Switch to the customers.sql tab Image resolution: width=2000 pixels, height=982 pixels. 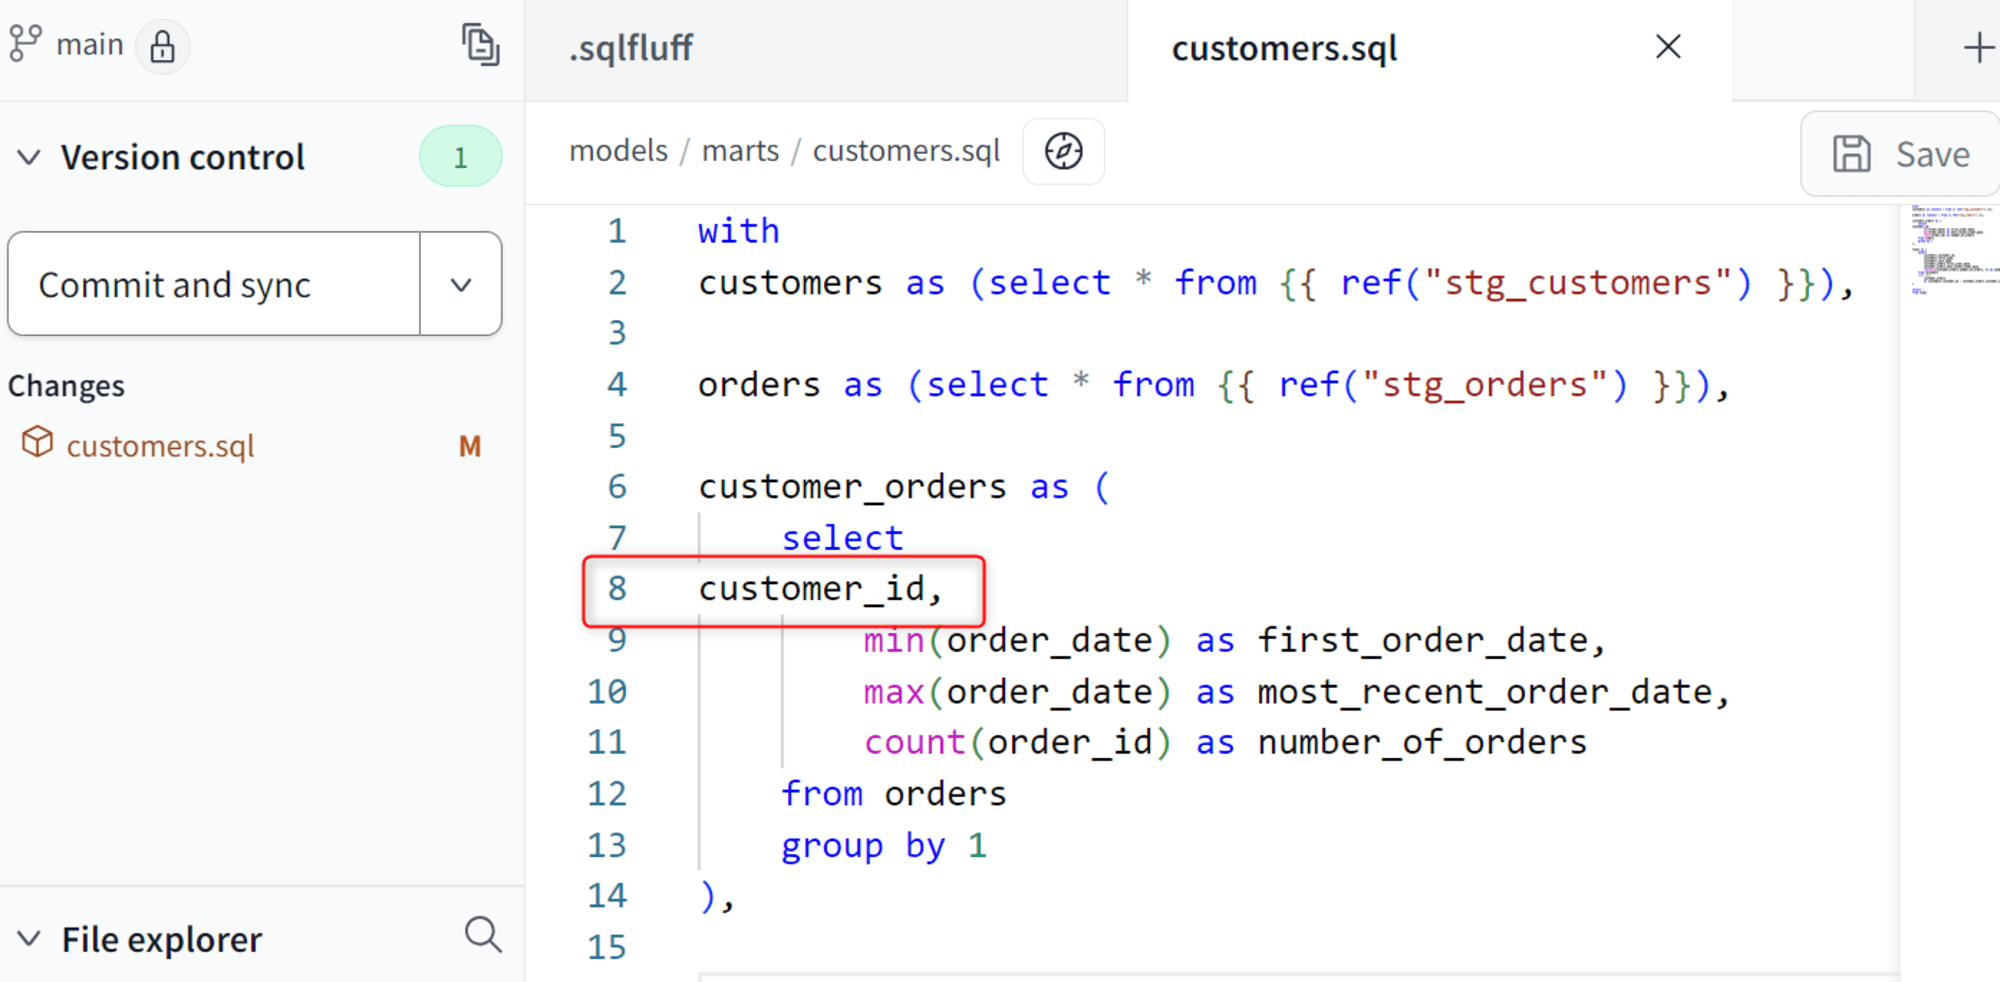pos(1285,48)
